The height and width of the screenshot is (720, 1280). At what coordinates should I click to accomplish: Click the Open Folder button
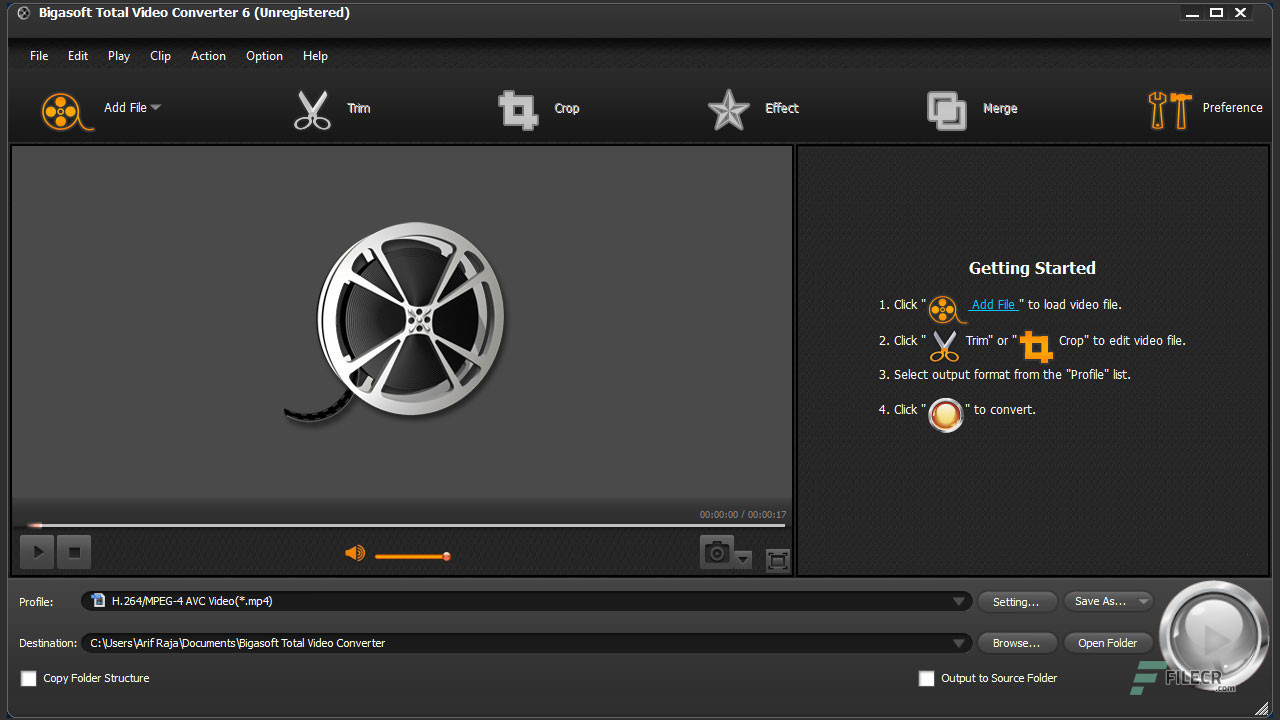1108,643
